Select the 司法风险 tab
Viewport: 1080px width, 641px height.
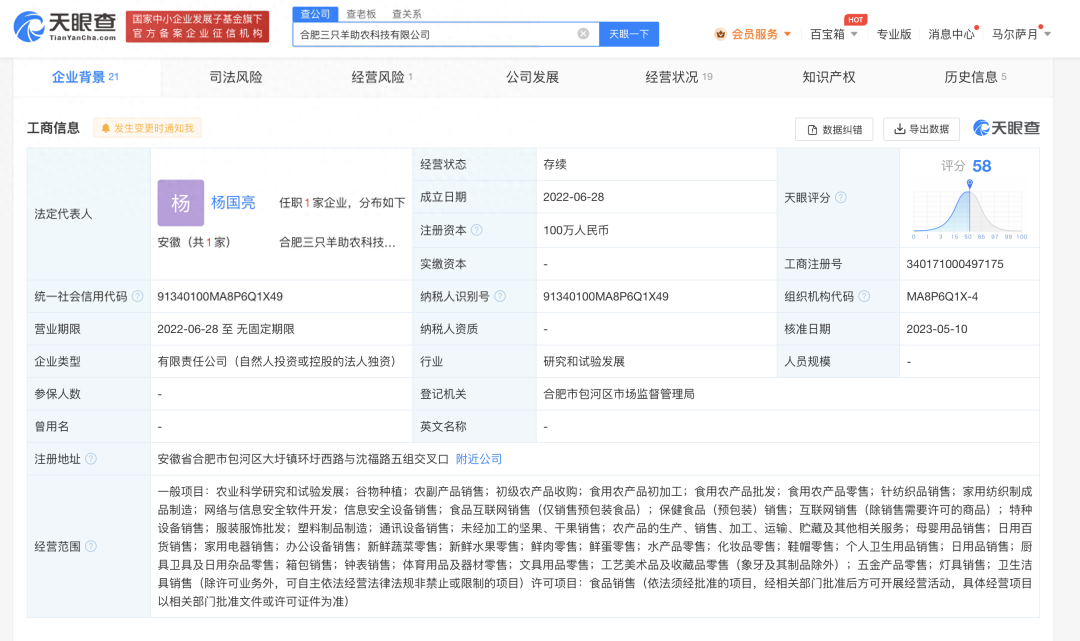click(x=236, y=77)
